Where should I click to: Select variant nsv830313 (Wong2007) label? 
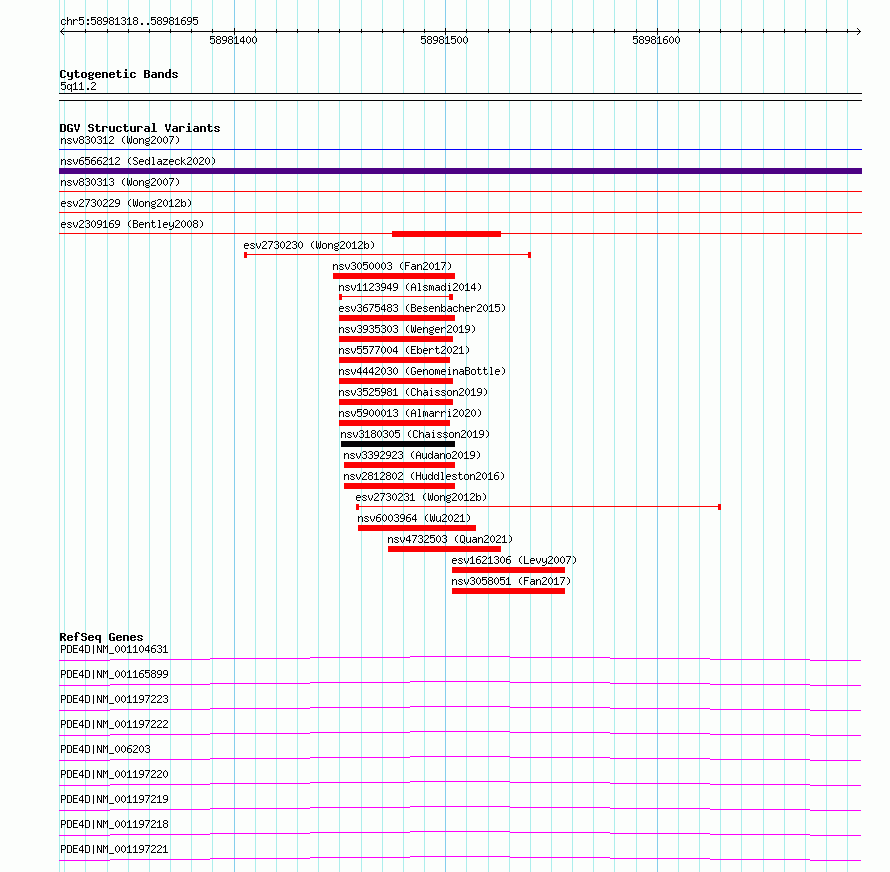click(x=120, y=182)
